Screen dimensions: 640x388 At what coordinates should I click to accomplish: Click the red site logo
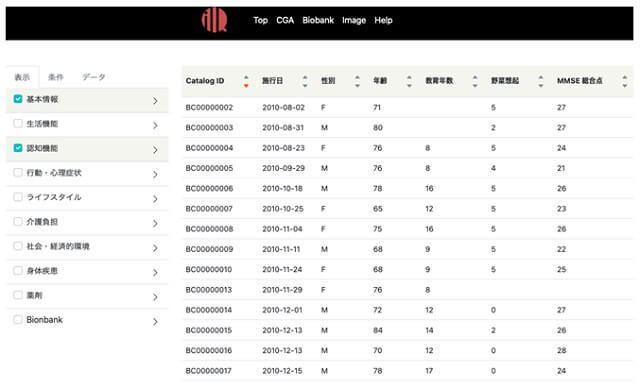coord(214,20)
